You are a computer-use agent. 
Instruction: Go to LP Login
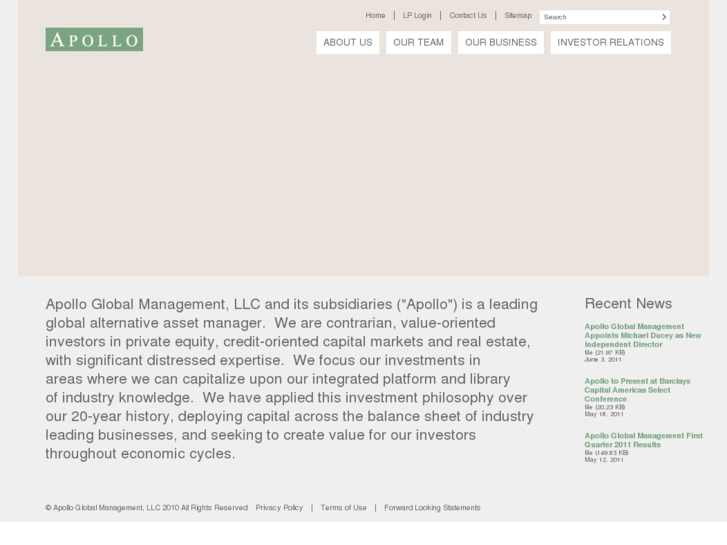point(417,15)
